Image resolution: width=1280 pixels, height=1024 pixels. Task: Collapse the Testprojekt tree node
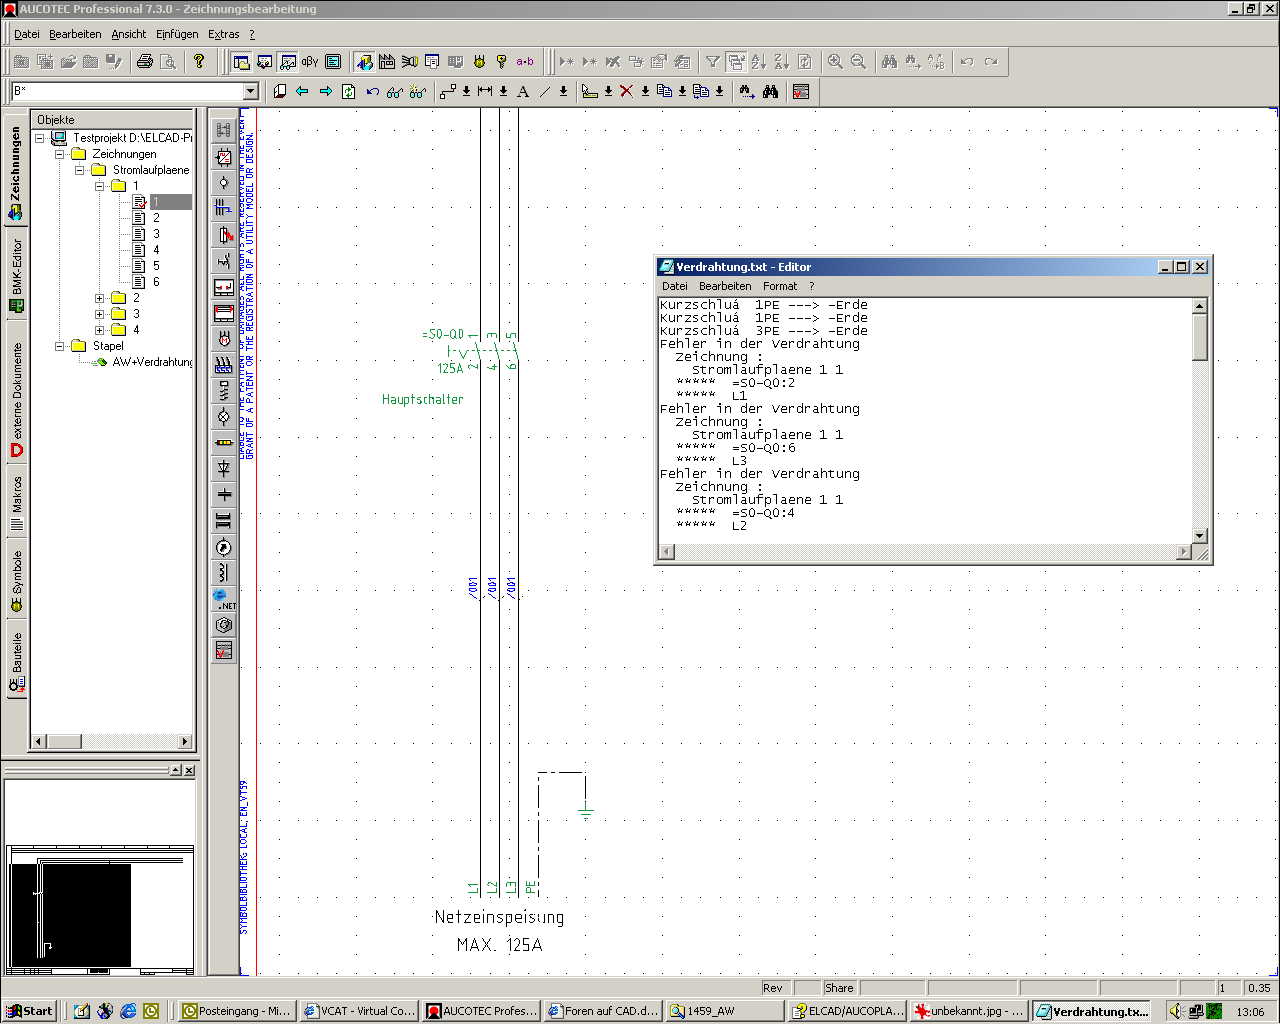(x=40, y=138)
